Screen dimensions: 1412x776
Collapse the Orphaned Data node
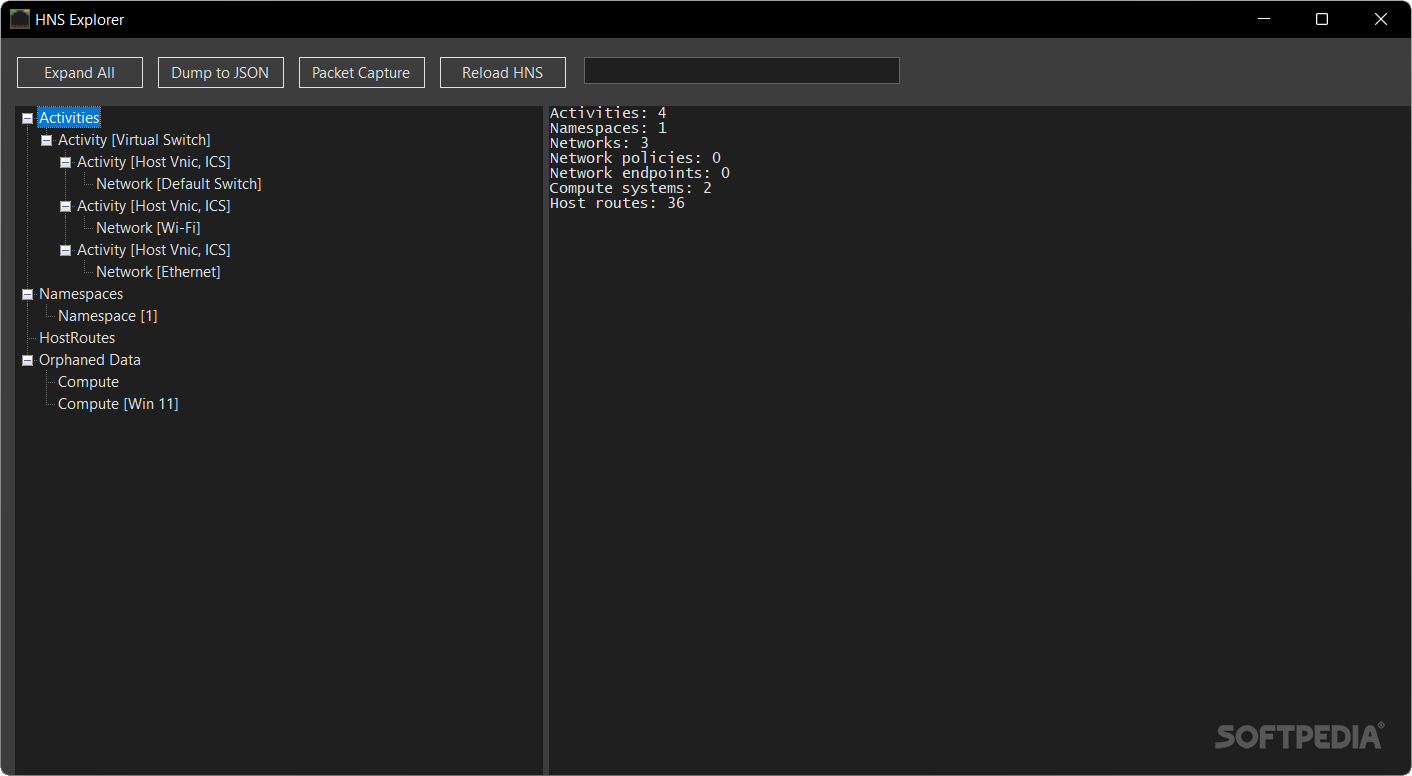pos(27,360)
